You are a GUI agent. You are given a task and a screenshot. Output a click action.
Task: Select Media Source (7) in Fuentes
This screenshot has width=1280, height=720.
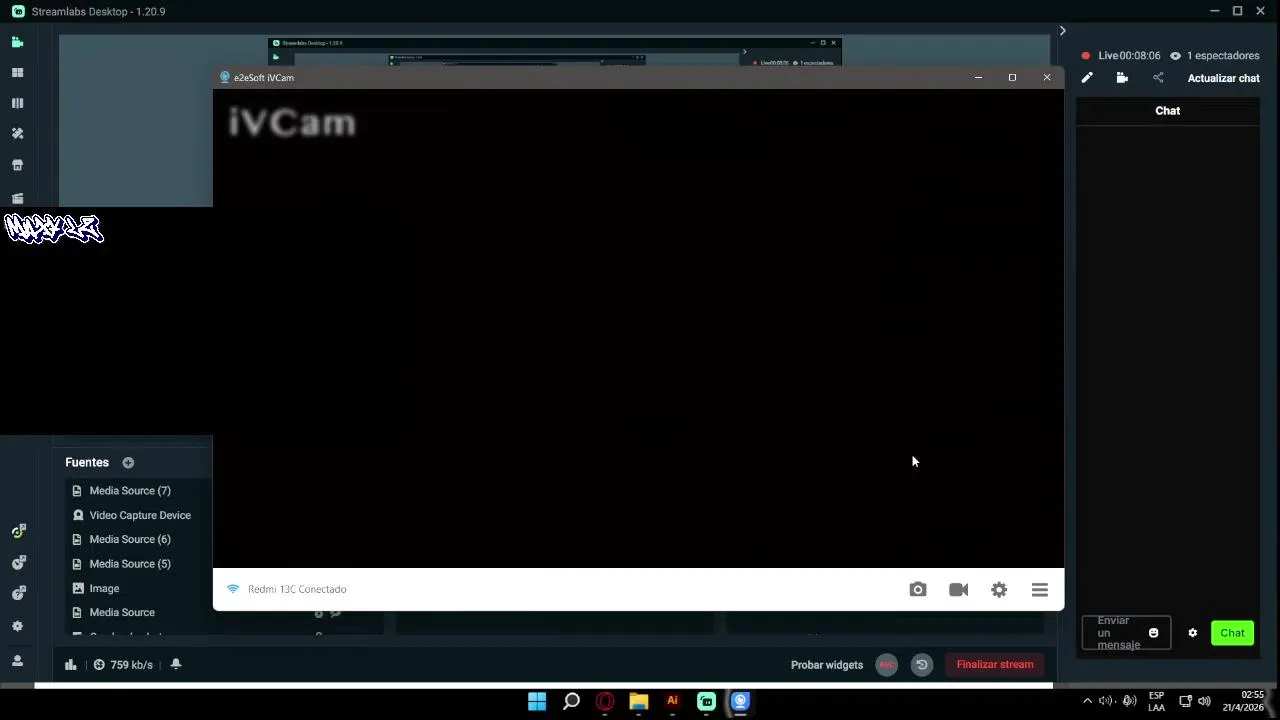pos(130,491)
